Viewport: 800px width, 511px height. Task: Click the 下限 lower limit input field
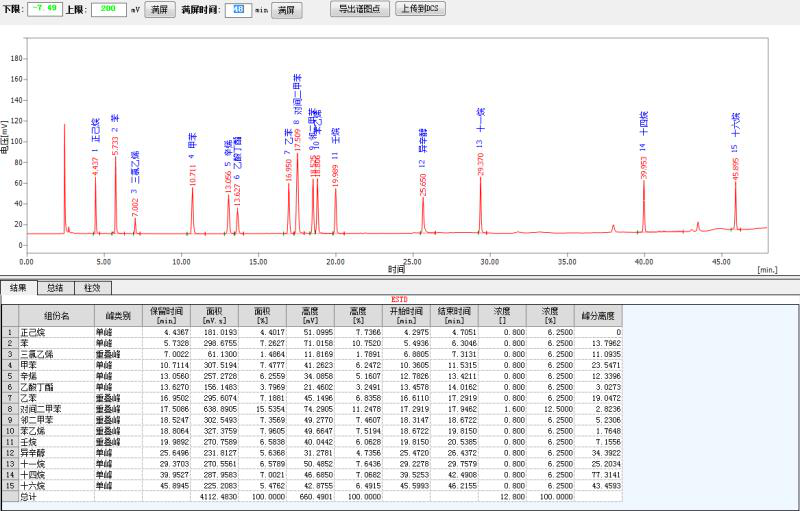click(x=44, y=9)
